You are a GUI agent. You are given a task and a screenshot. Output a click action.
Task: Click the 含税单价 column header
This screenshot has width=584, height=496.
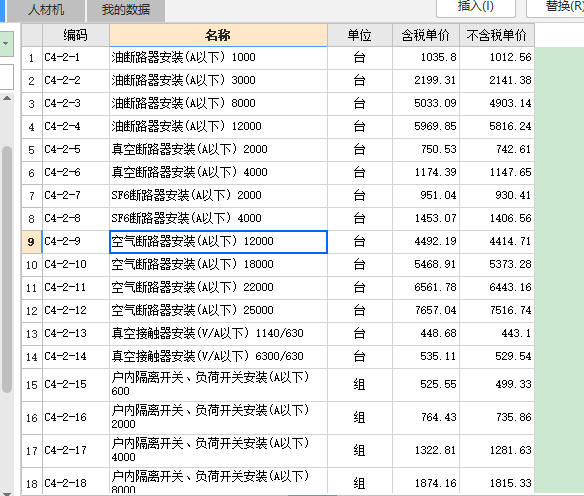pyautogui.click(x=426, y=35)
